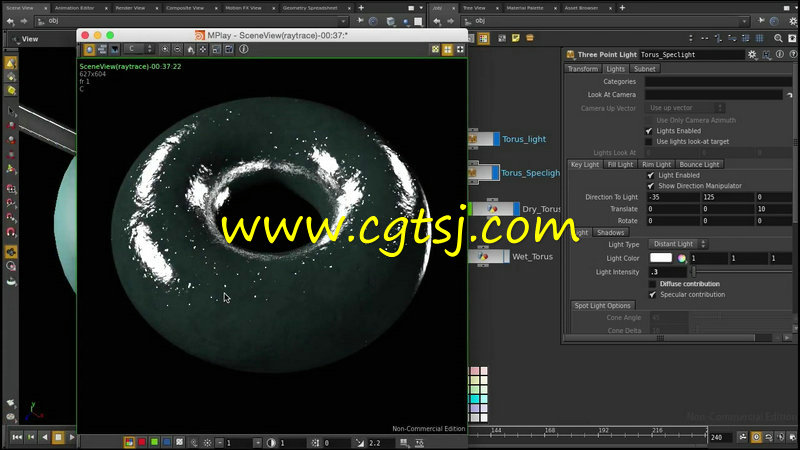Click the single-viewport layout icon in MPlay

460,49
